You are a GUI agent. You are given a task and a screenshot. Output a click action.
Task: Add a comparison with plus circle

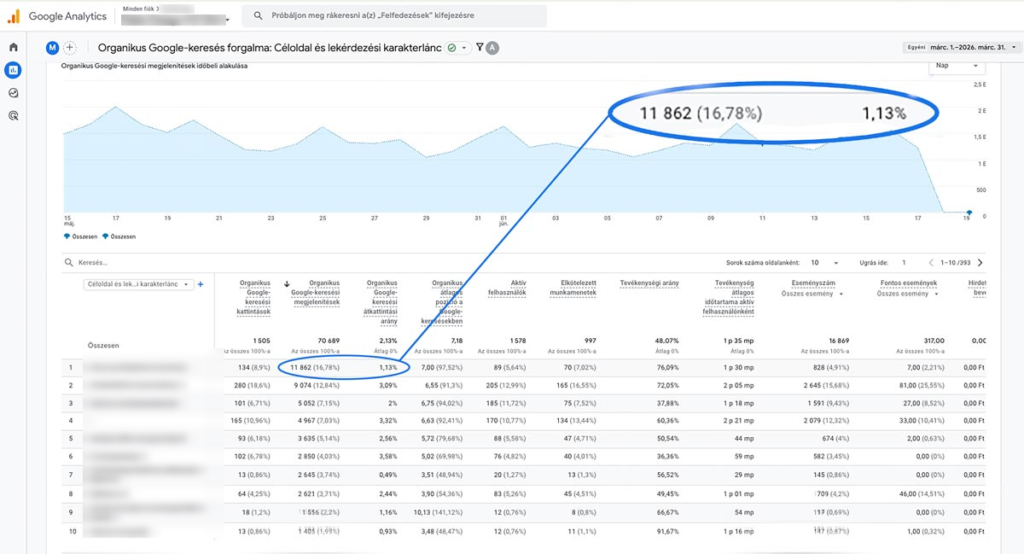click(70, 48)
